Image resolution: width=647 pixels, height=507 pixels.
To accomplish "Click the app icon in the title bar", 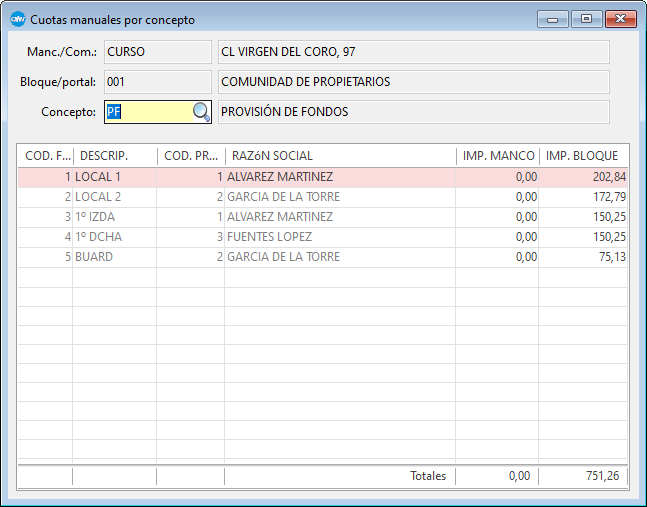I will [17, 20].
